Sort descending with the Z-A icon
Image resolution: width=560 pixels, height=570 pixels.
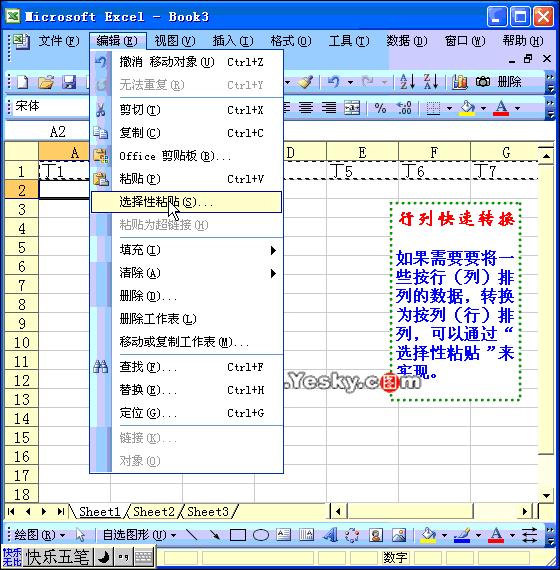(431, 82)
